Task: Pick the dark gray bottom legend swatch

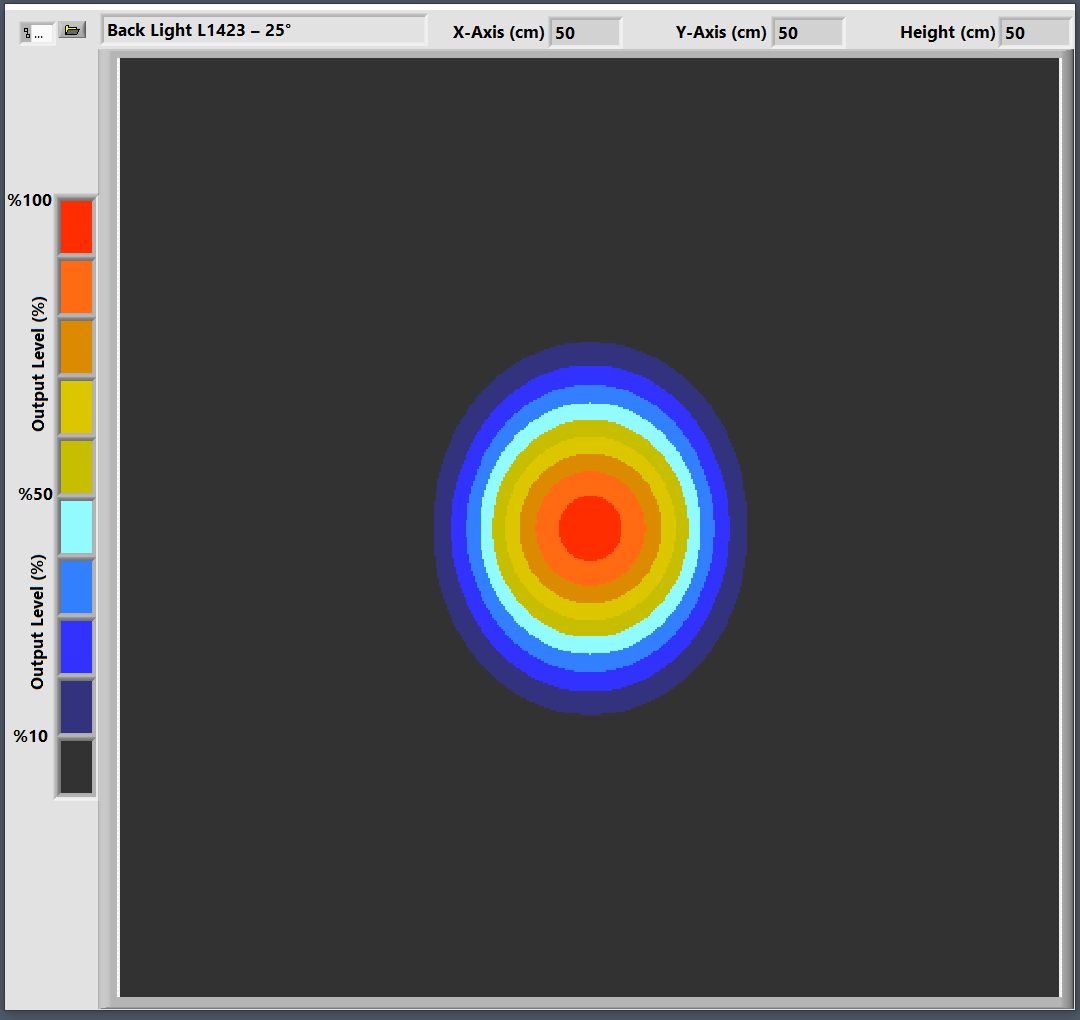Action: pos(76,767)
